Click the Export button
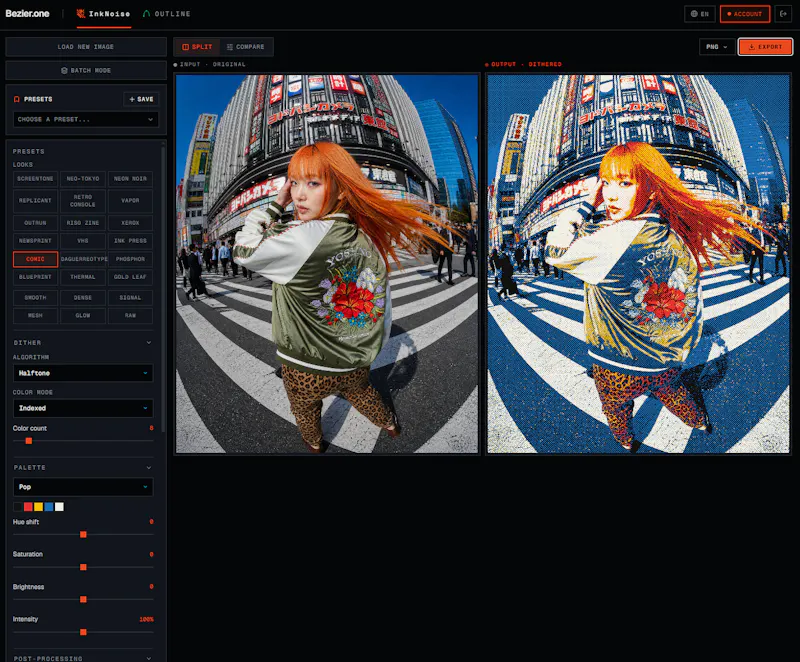Viewport: 800px width, 662px height. point(765,46)
